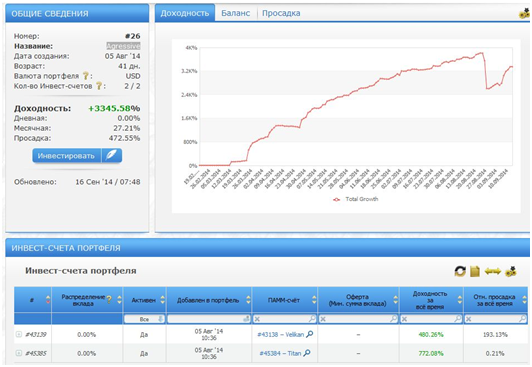This screenshot has width=532, height=367.
Task: Click Оферта filter input field
Action: coord(359,319)
